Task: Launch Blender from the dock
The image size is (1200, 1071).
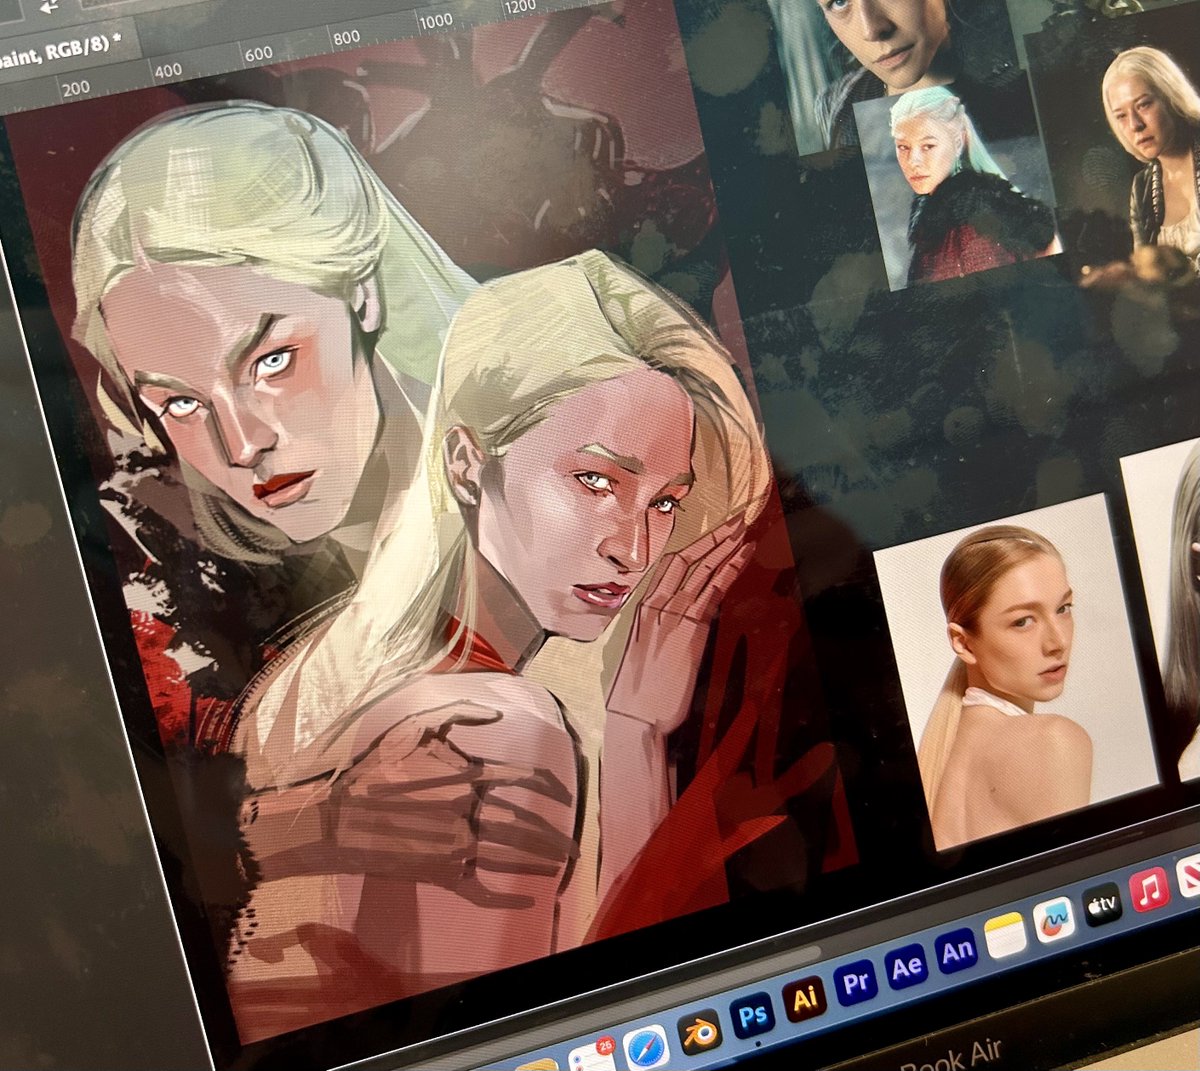Action: 700,1033
